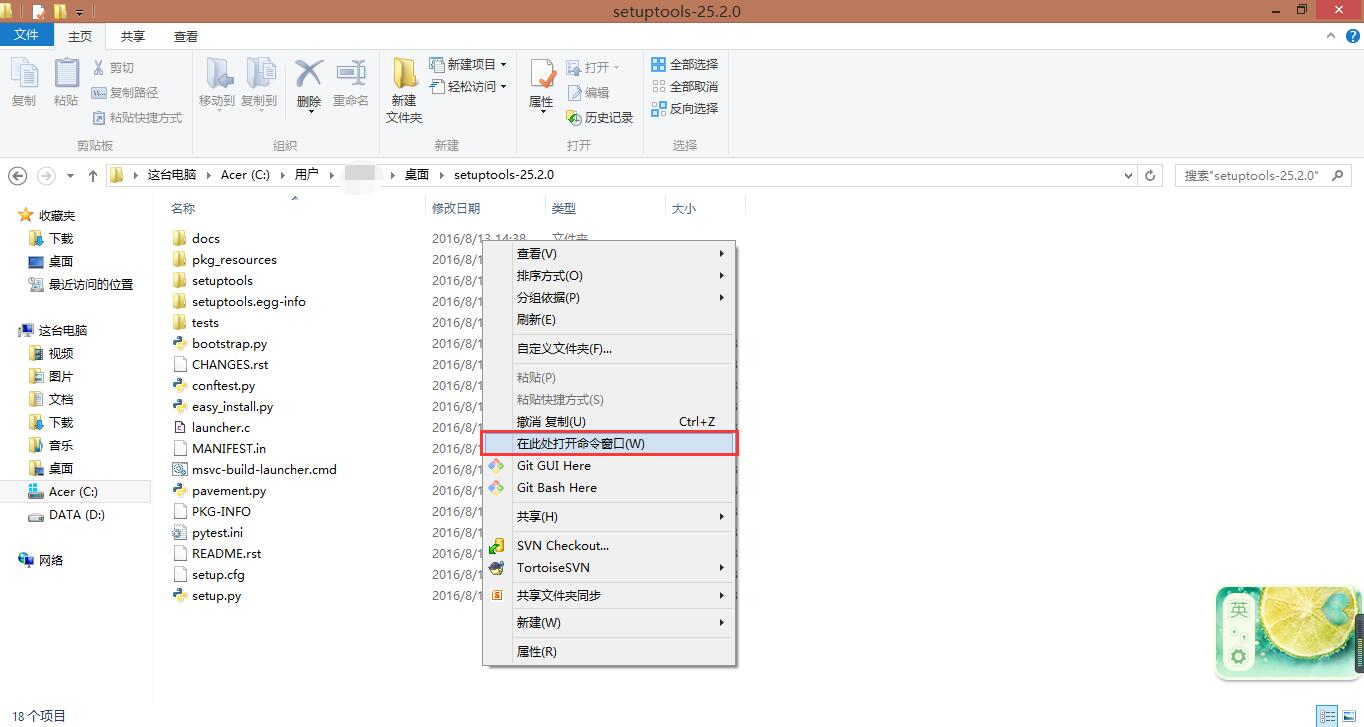This screenshot has height=727, width=1364.
Task: Go up one folder with the up arrow
Action: click(x=92, y=175)
